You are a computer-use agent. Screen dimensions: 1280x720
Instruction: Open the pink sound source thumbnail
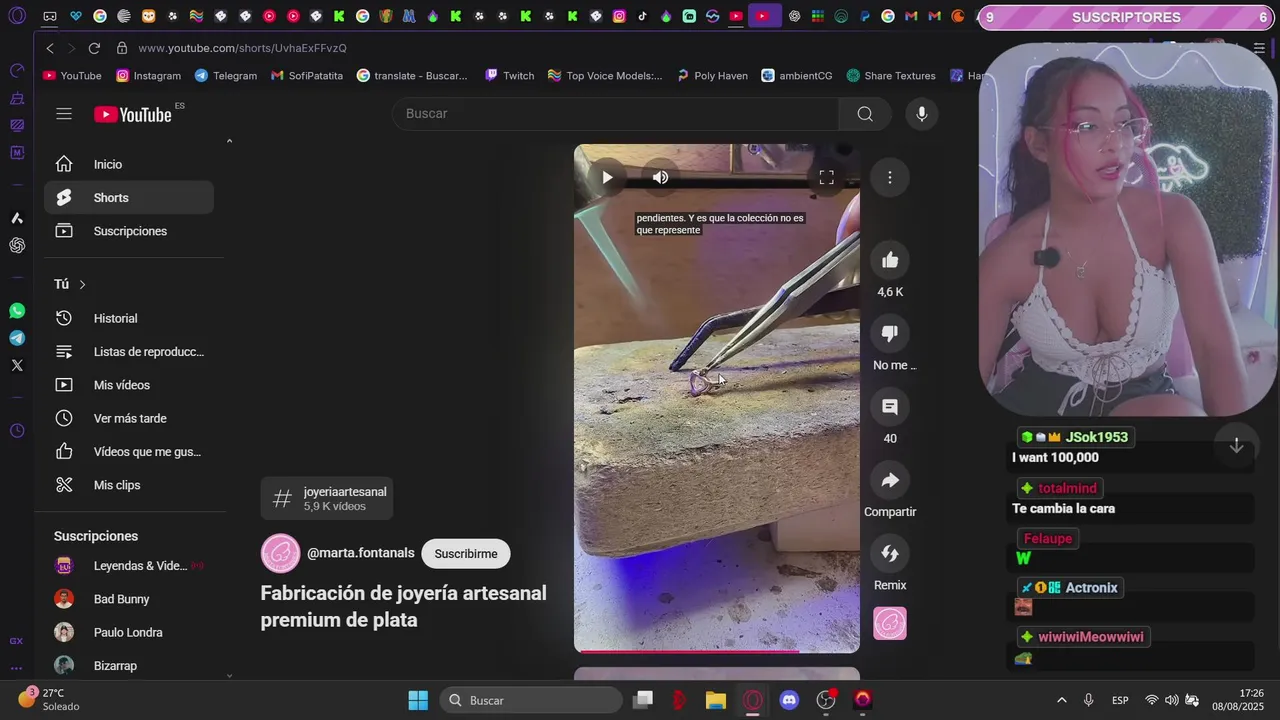click(890, 624)
